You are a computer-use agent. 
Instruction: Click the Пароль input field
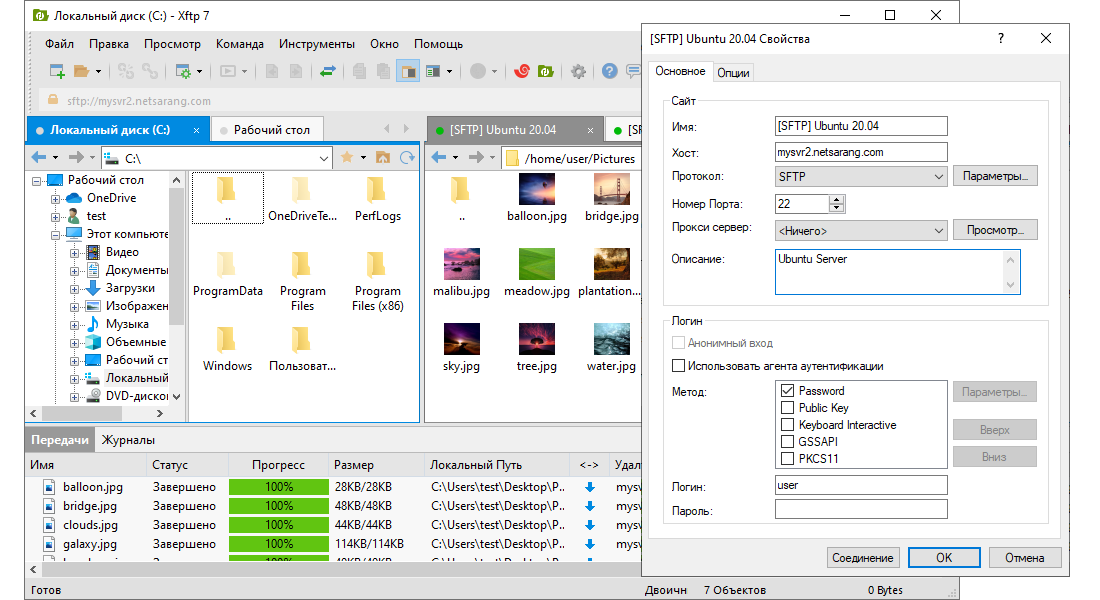click(861, 509)
